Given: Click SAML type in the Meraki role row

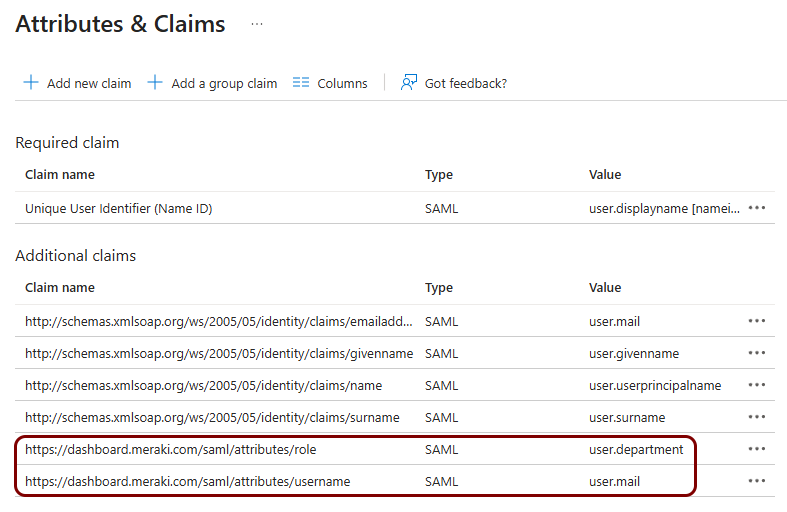Looking at the screenshot, I should tap(441, 450).
